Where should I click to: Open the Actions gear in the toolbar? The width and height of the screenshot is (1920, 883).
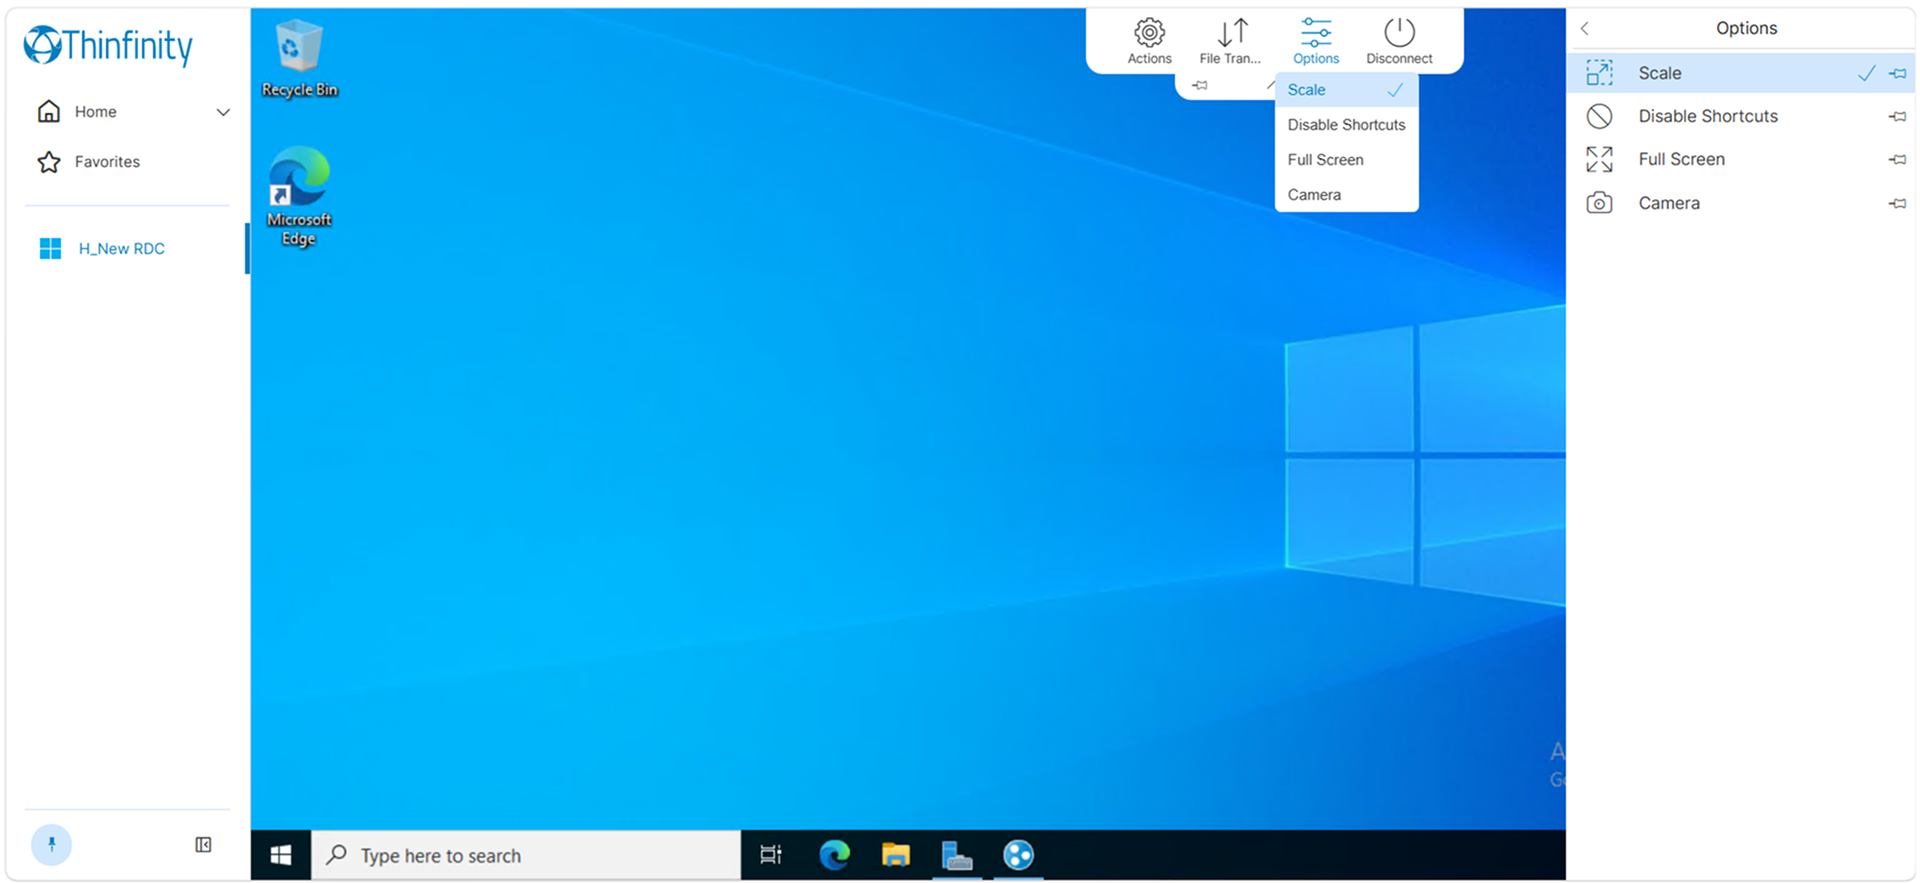(x=1149, y=41)
